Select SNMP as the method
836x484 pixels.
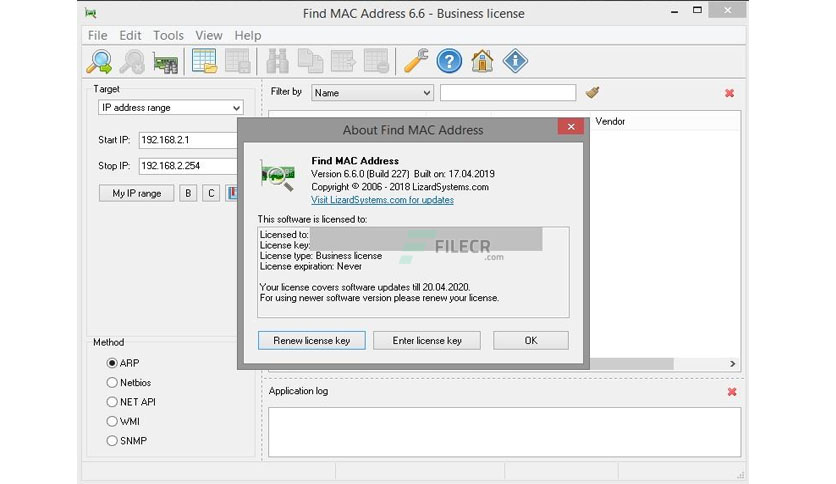pos(111,441)
